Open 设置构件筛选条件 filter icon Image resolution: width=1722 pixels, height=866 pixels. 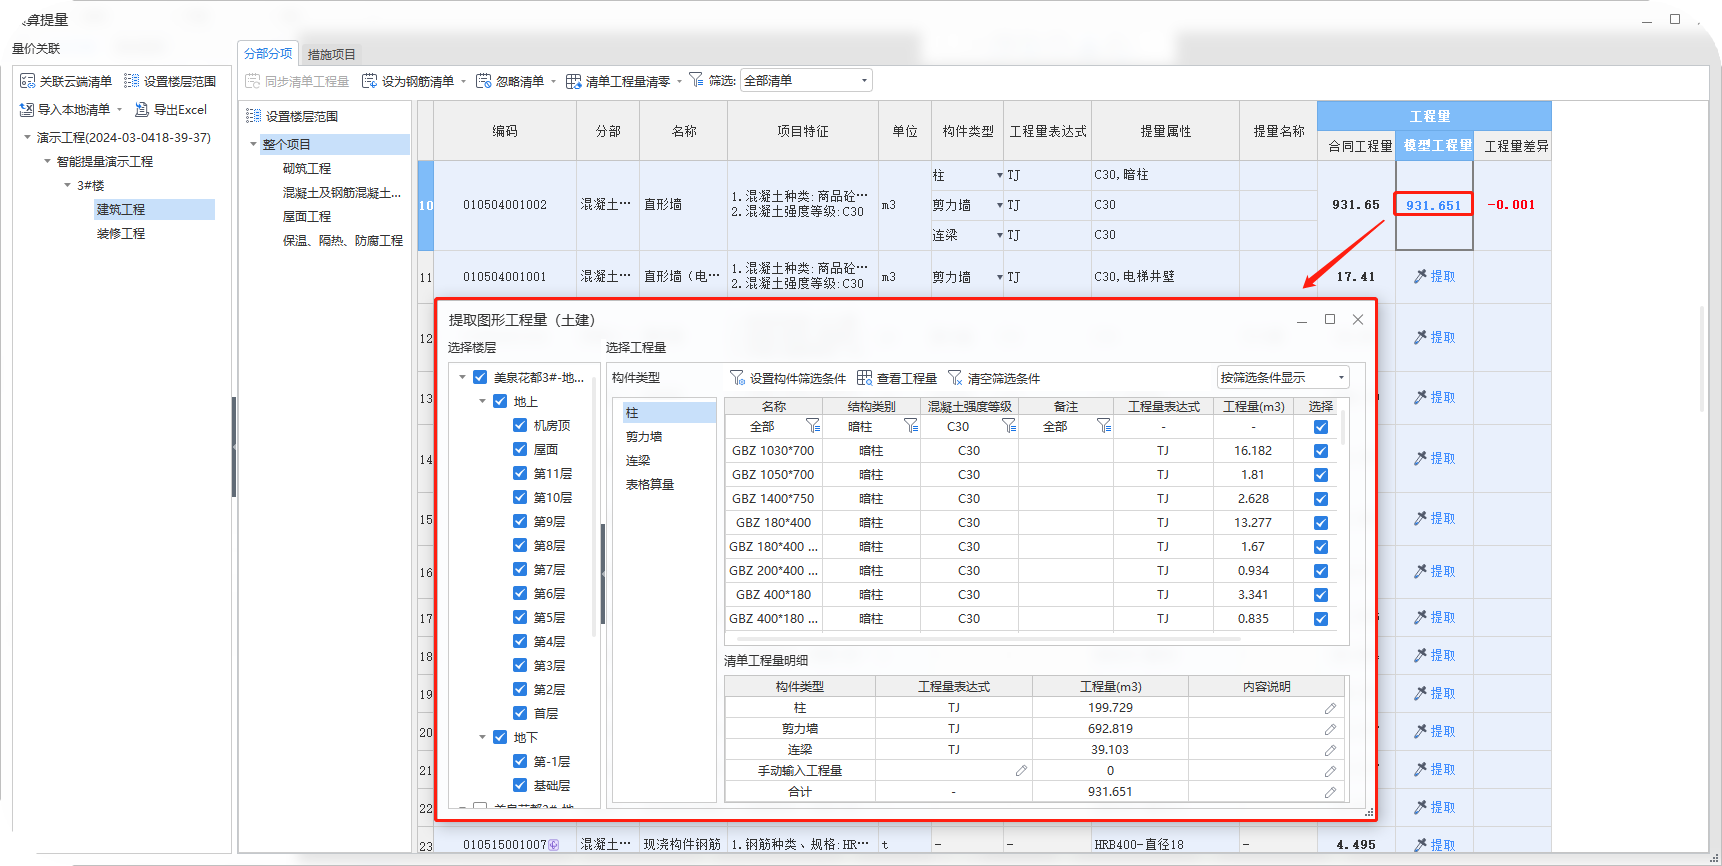[x=737, y=377]
